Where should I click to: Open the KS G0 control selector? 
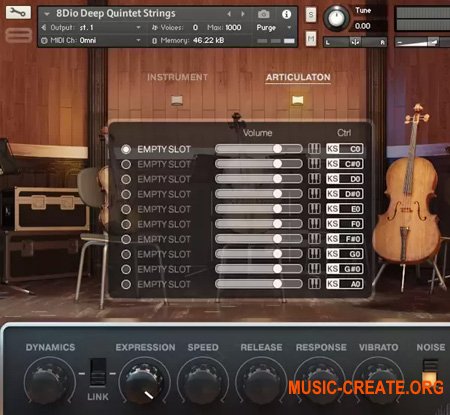pos(345,254)
